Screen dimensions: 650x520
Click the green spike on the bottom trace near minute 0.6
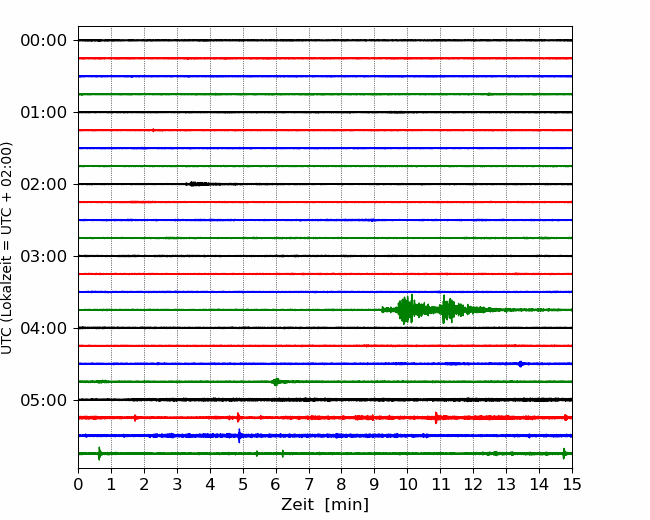tap(99, 454)
